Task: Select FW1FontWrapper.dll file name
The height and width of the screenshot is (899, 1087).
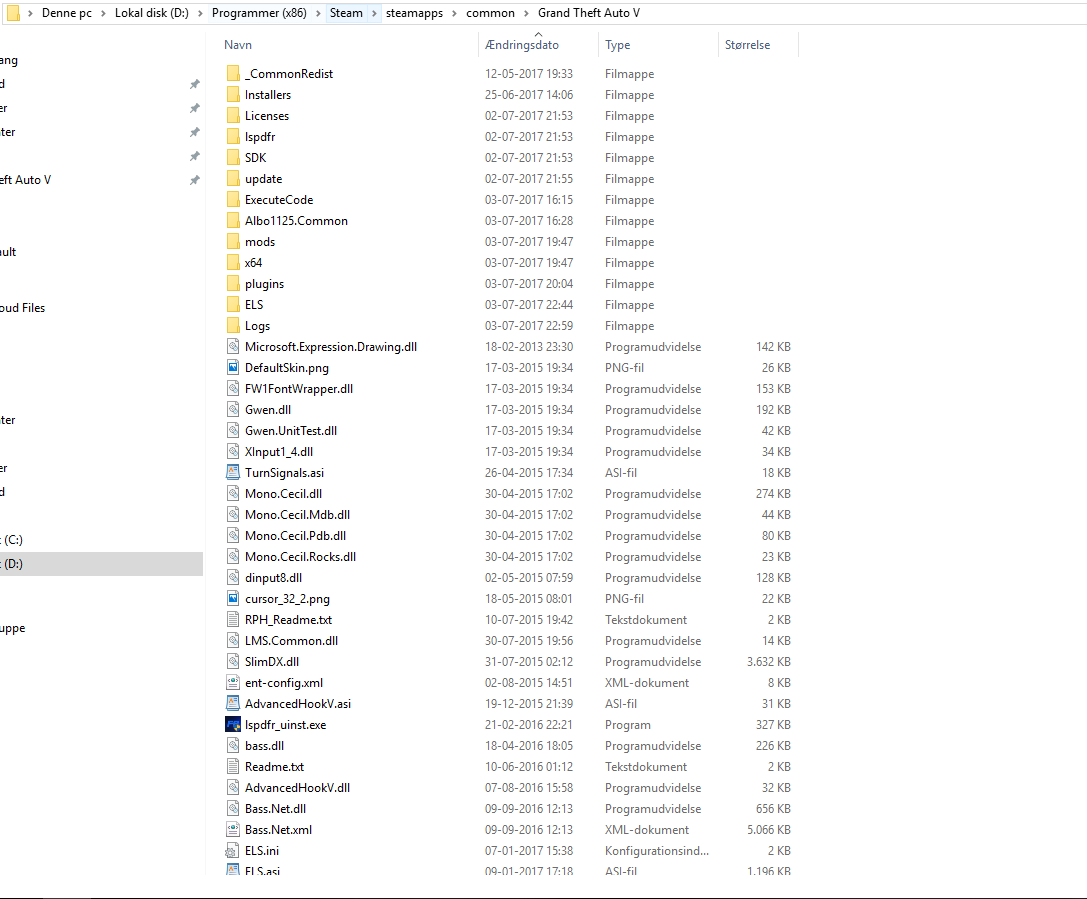Action: coord(299,389)
